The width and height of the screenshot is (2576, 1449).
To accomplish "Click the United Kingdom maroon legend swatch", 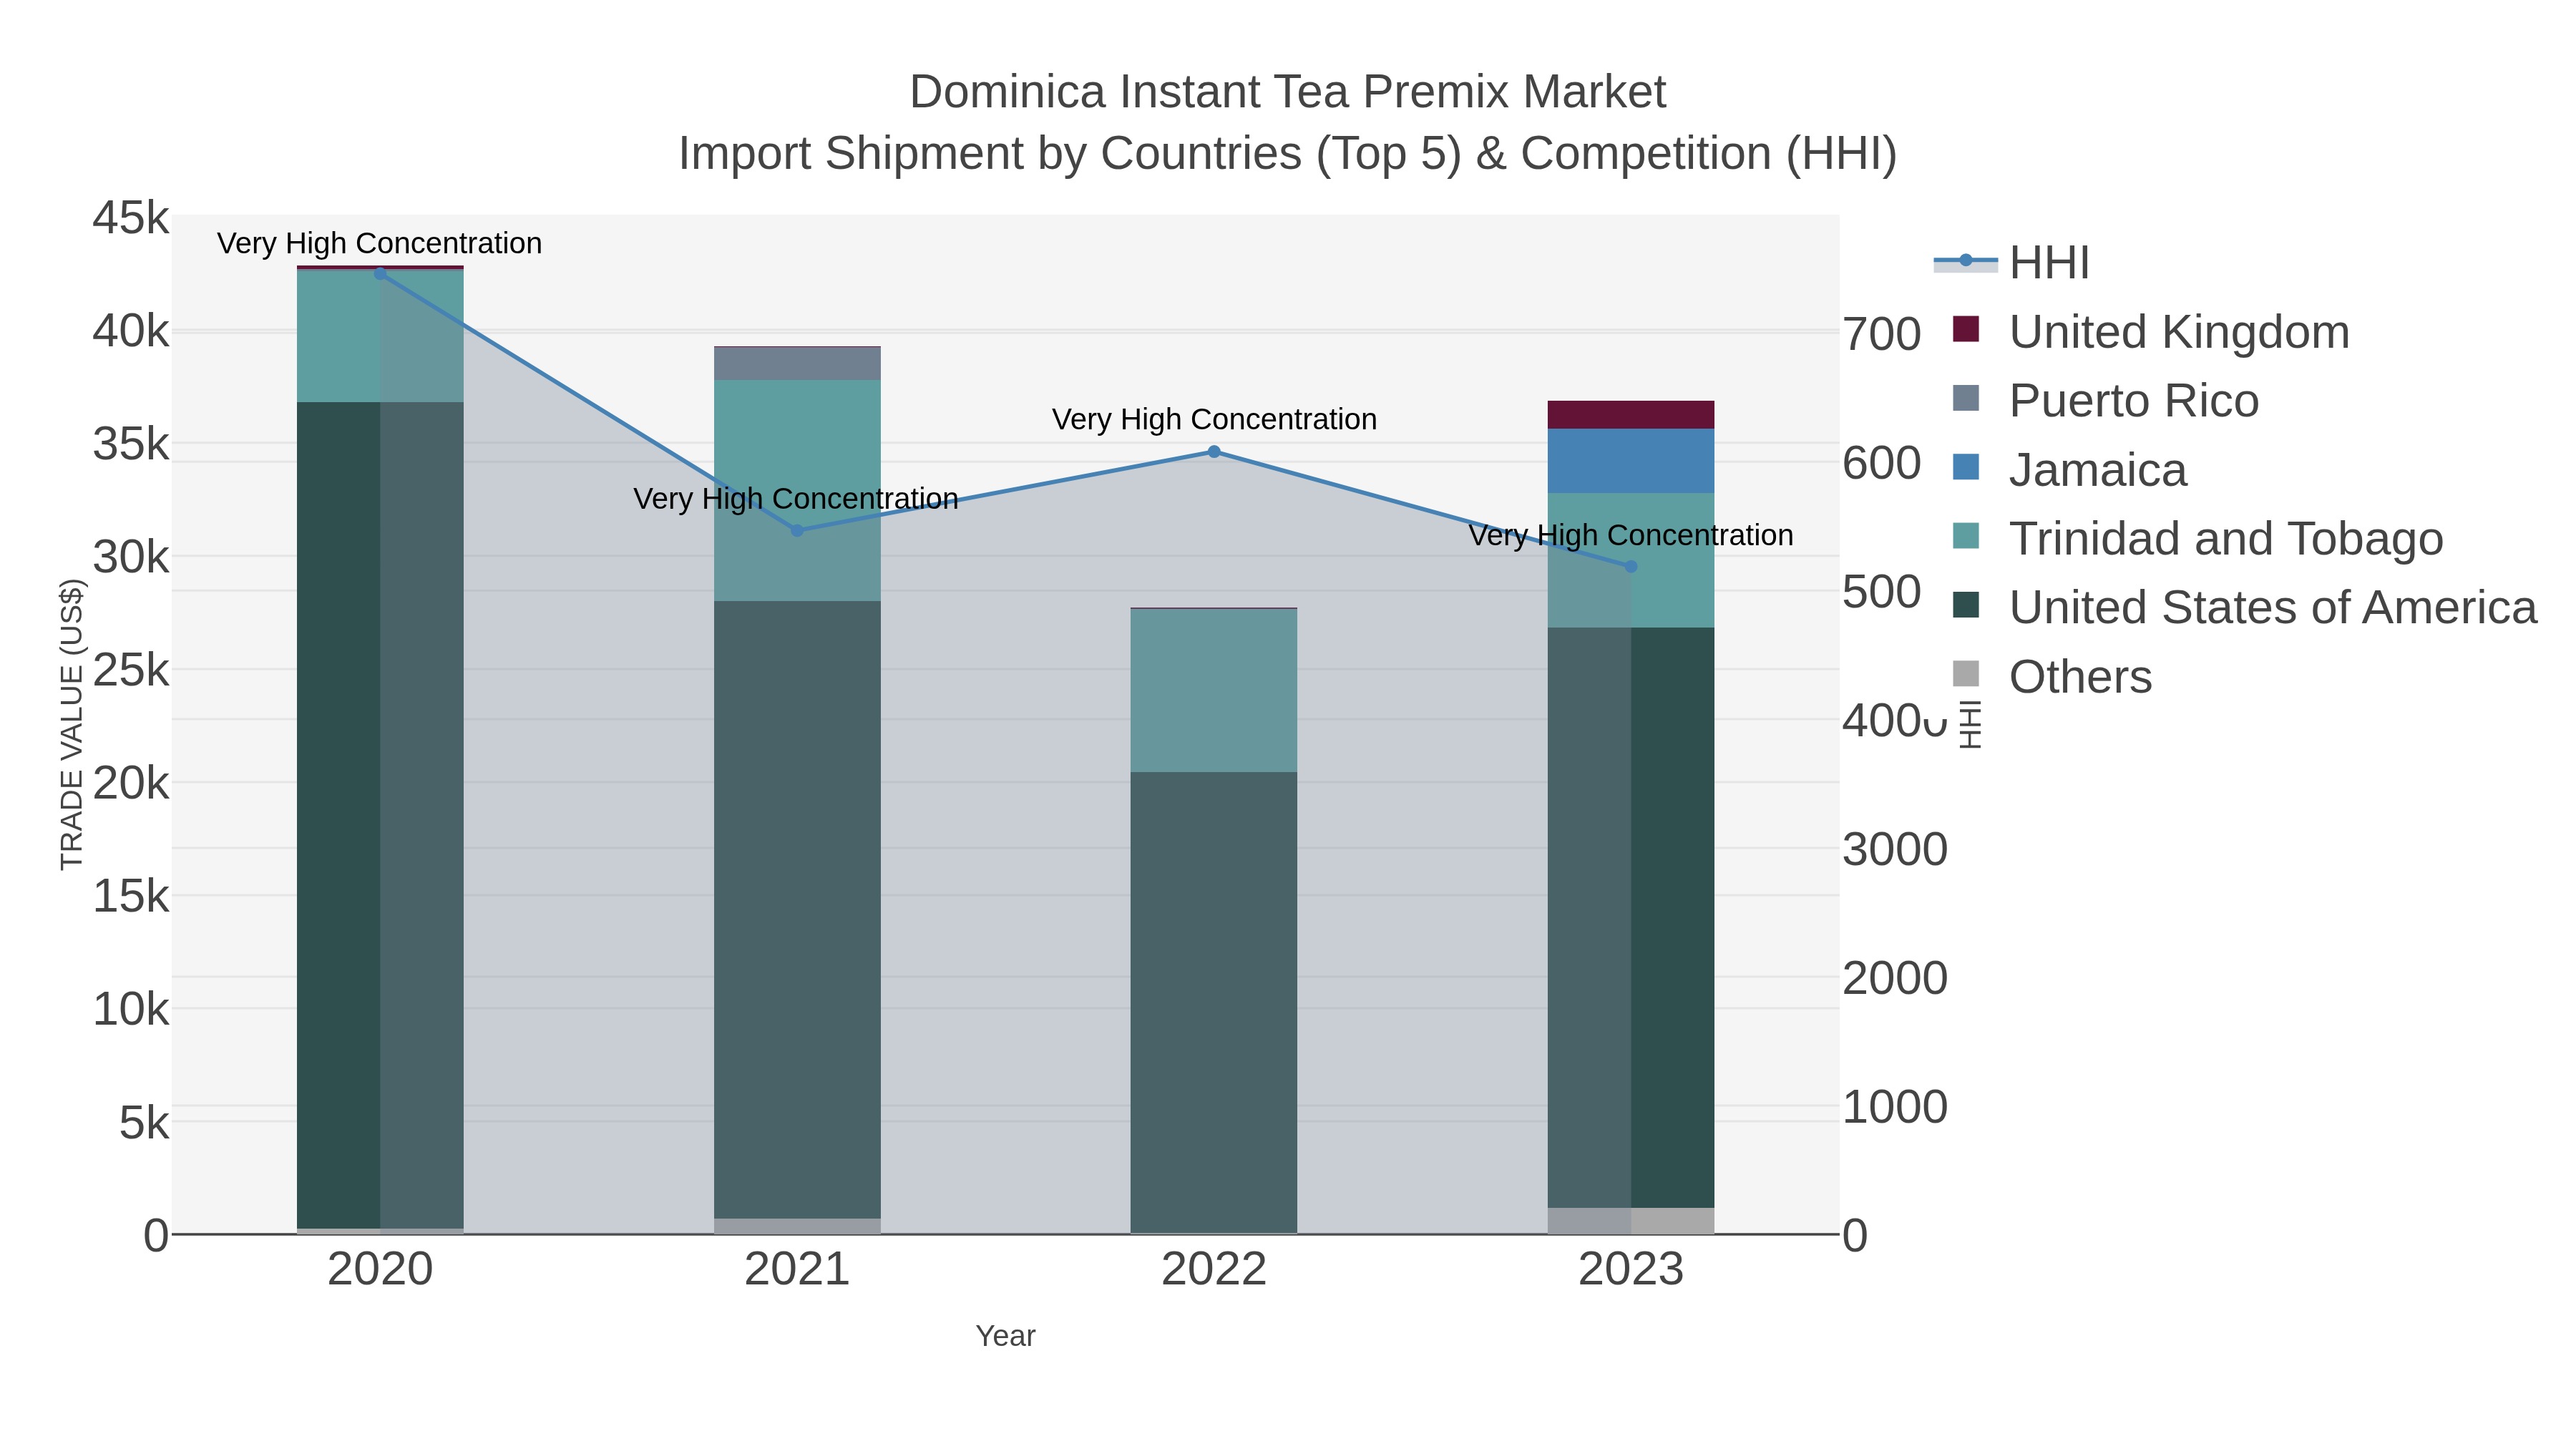I will [x=1966, y=329].
